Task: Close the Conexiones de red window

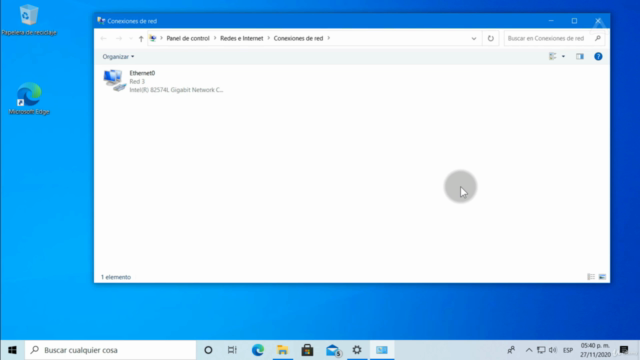Action: pos(598,21)
